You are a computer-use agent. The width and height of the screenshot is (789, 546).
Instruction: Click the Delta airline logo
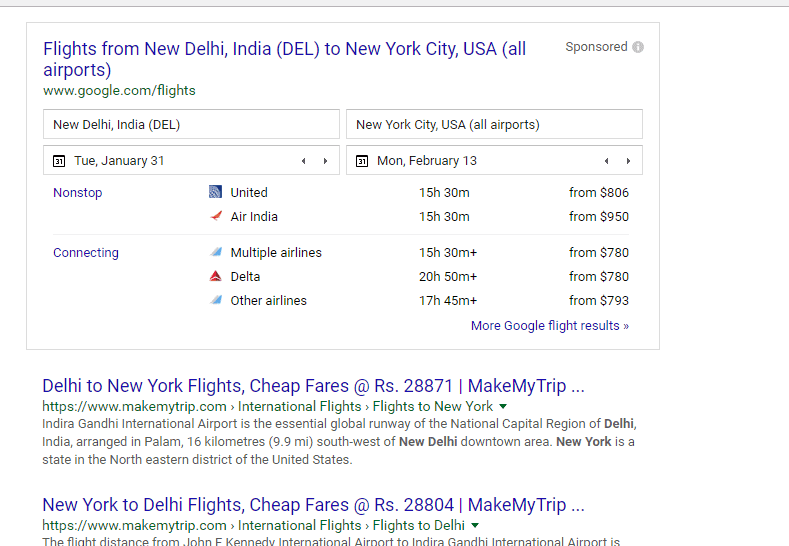click(215, 276)
